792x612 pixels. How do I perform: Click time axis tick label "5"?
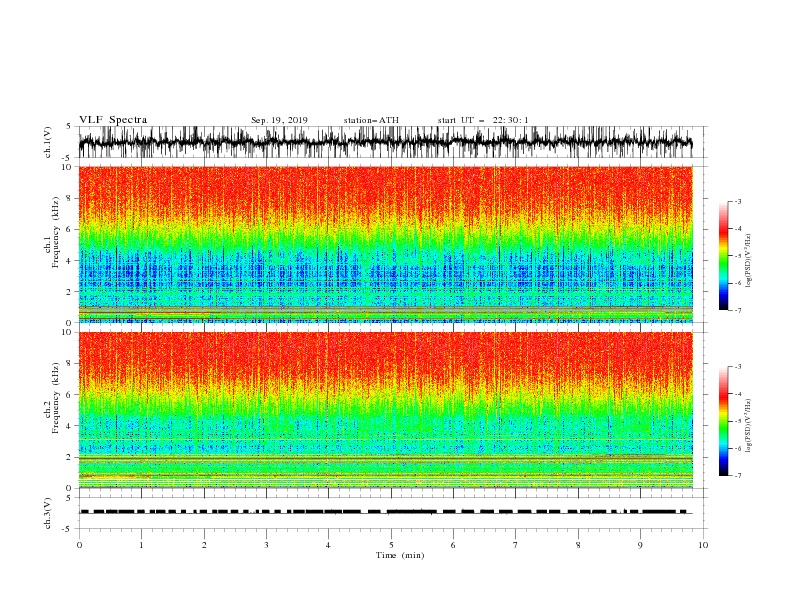pyautogui.click(x=391, y=545)
